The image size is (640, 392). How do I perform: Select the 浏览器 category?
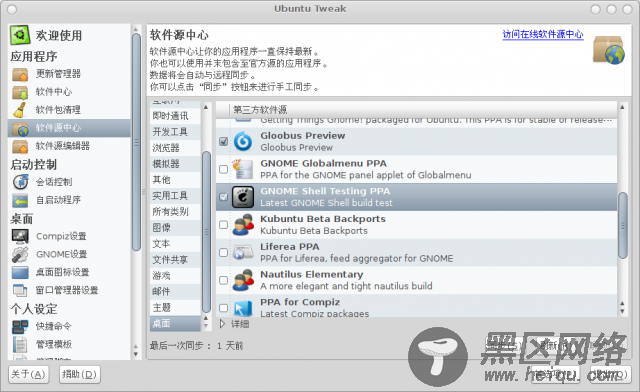[175, 148]
